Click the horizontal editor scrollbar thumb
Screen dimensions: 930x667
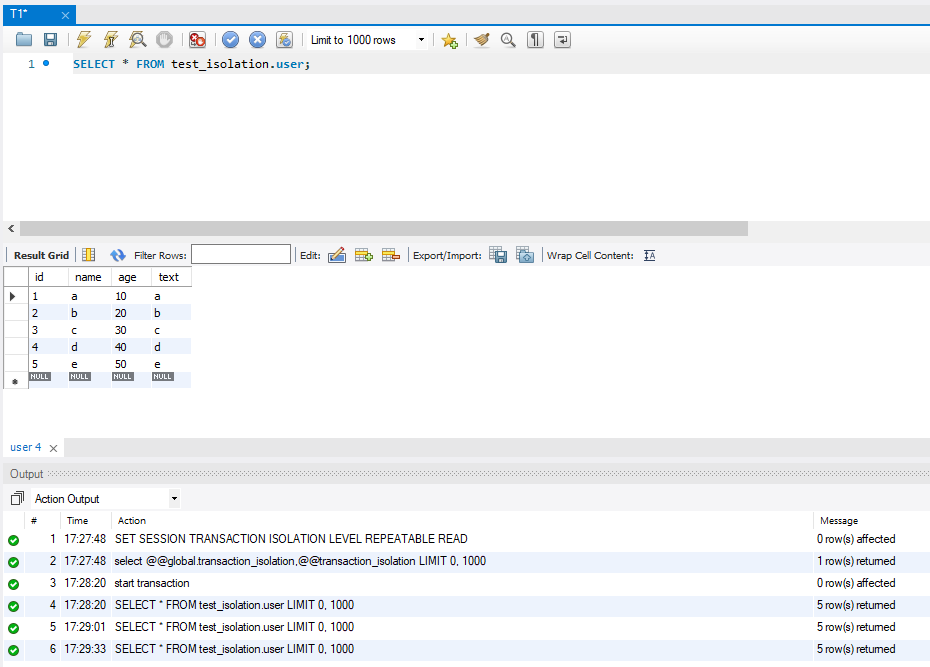(384, 228)
